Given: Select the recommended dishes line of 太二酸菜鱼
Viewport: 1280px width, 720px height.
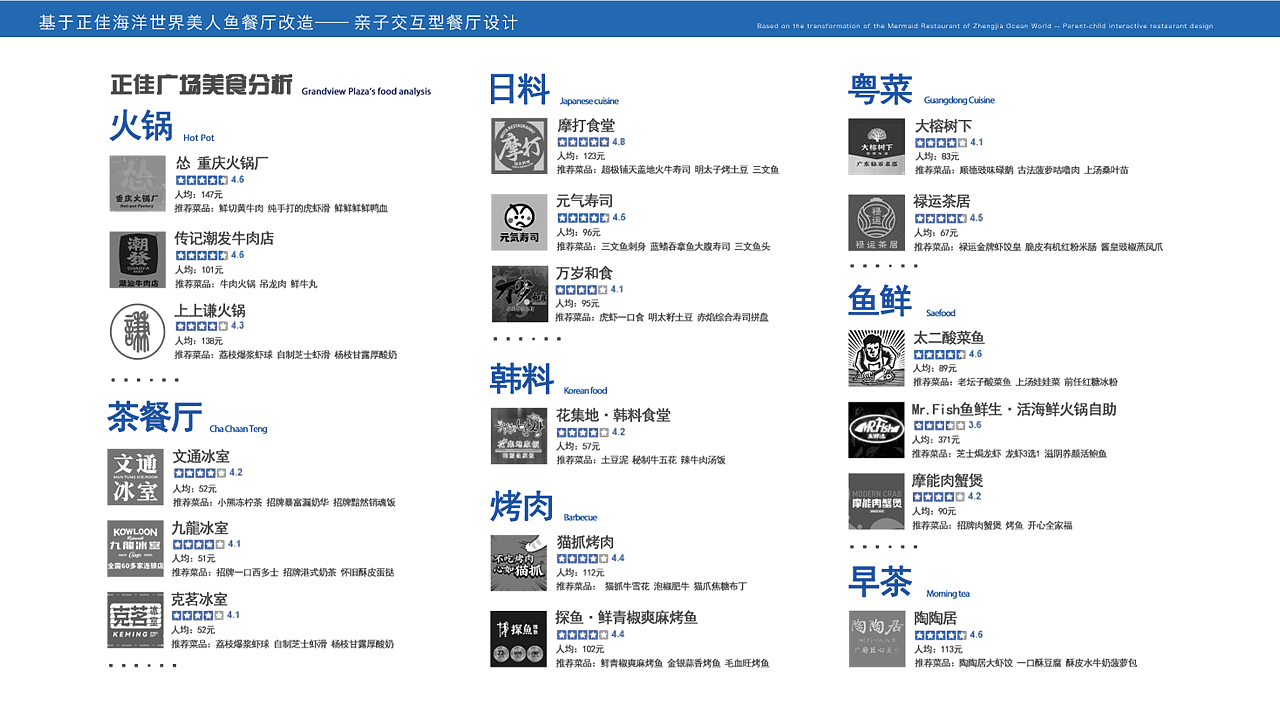Looking at the screenshot, I should click(x=1016, y=382).
